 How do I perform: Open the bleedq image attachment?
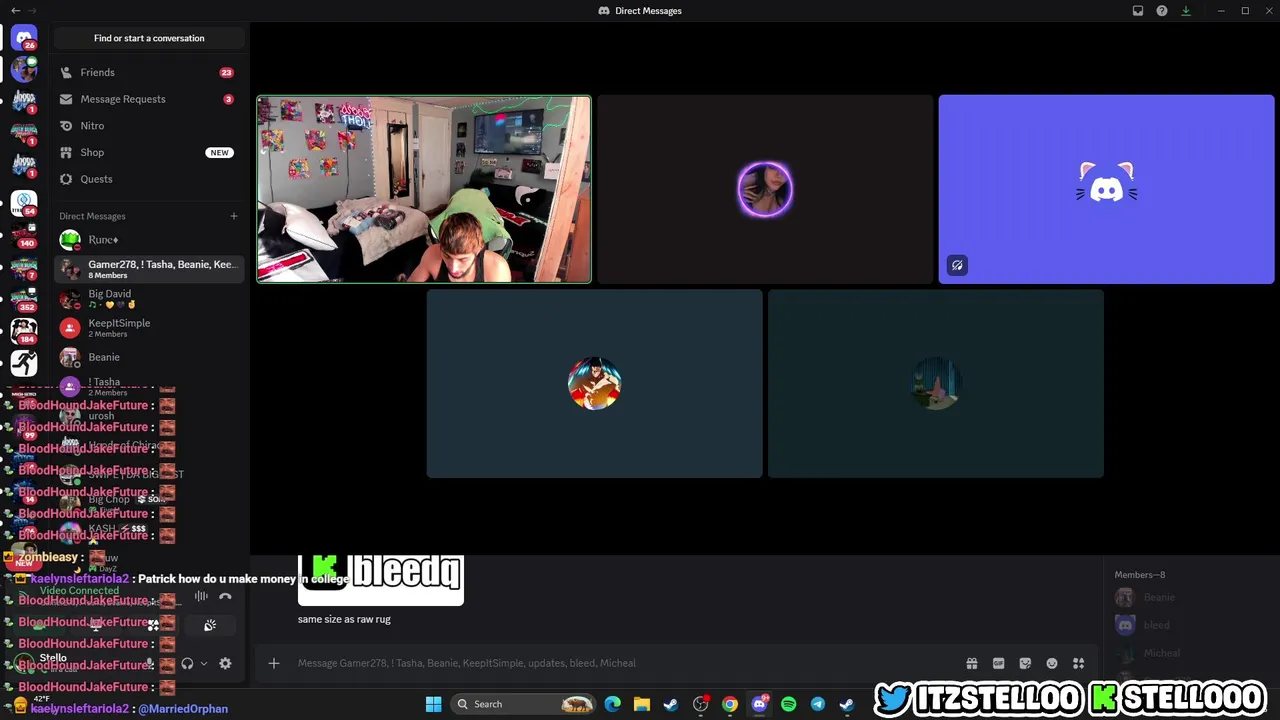coord(381,580)
